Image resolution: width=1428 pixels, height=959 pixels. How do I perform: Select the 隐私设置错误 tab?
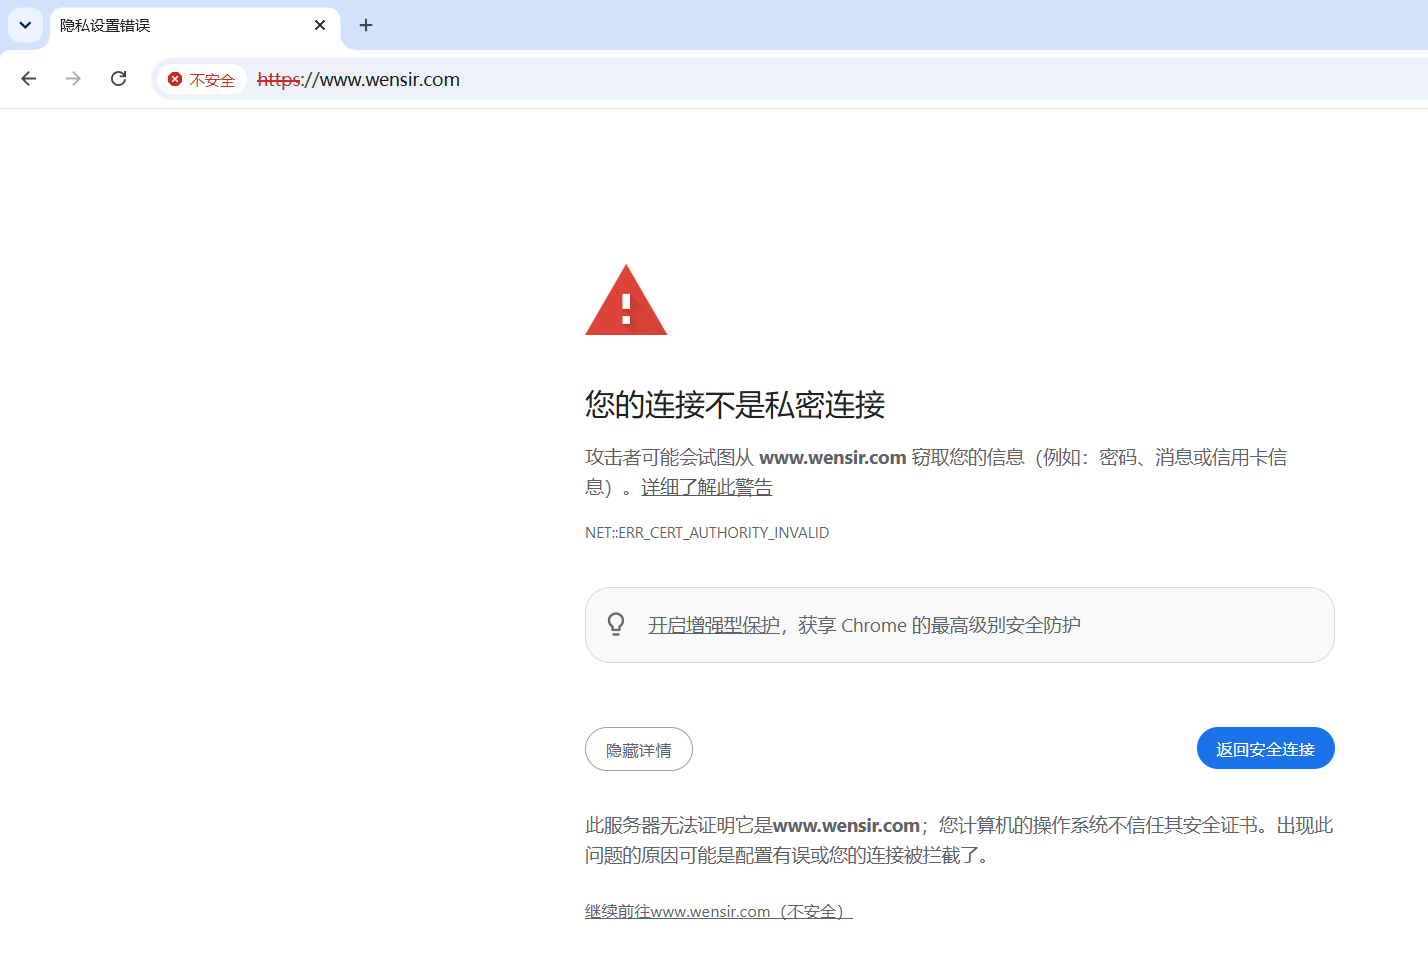pos(195,26)
